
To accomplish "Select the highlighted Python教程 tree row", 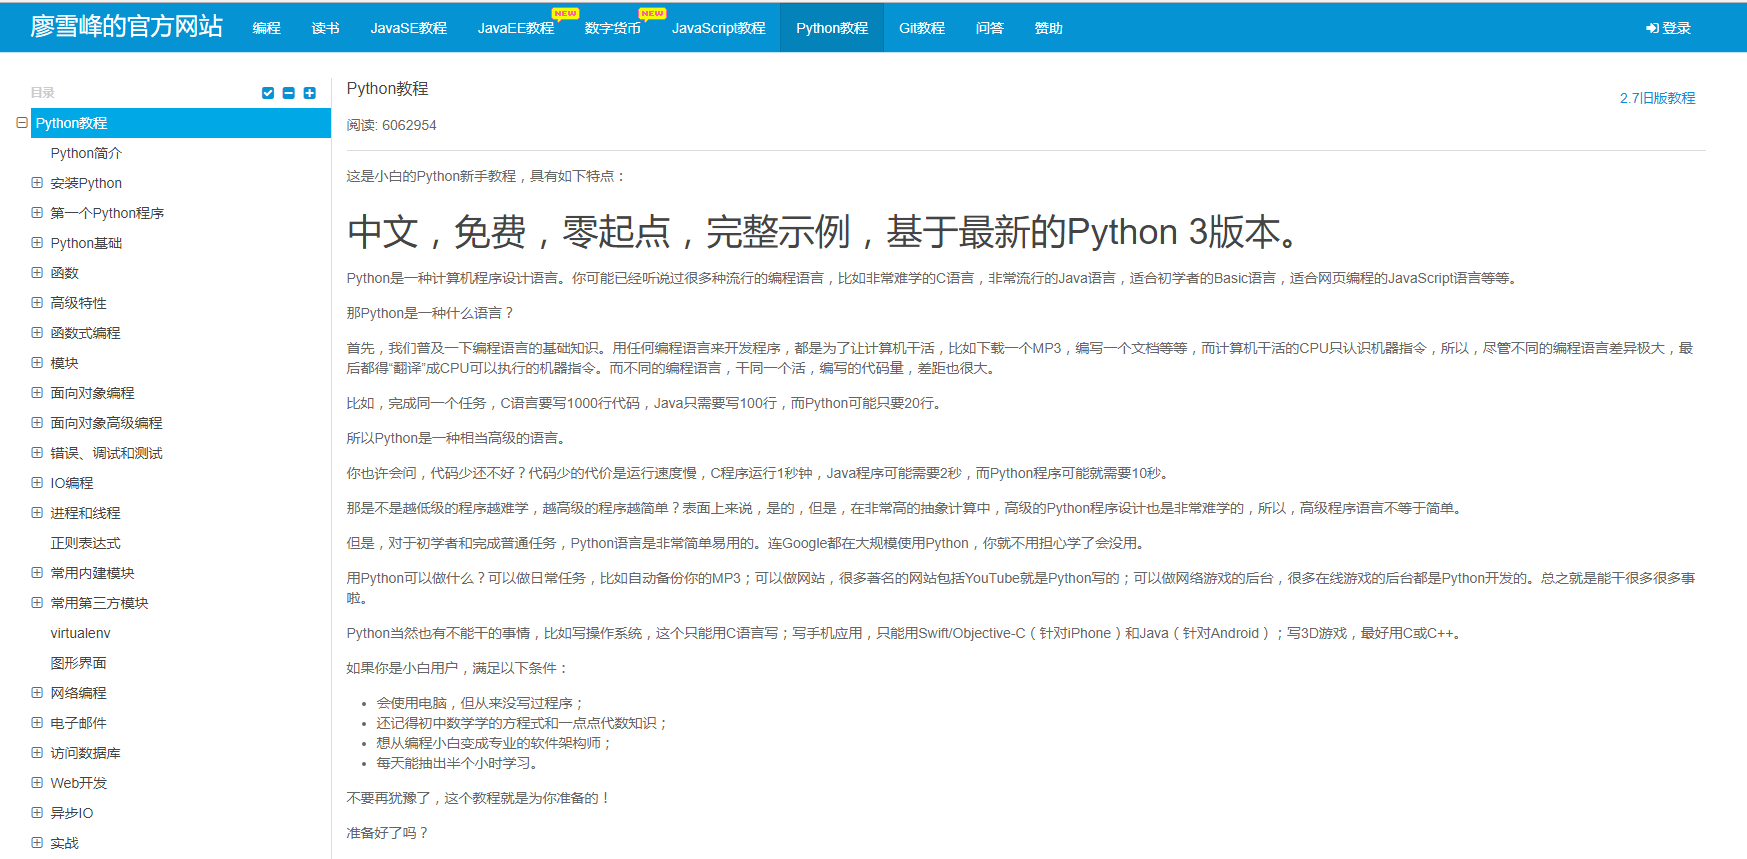I will point(181,123).
